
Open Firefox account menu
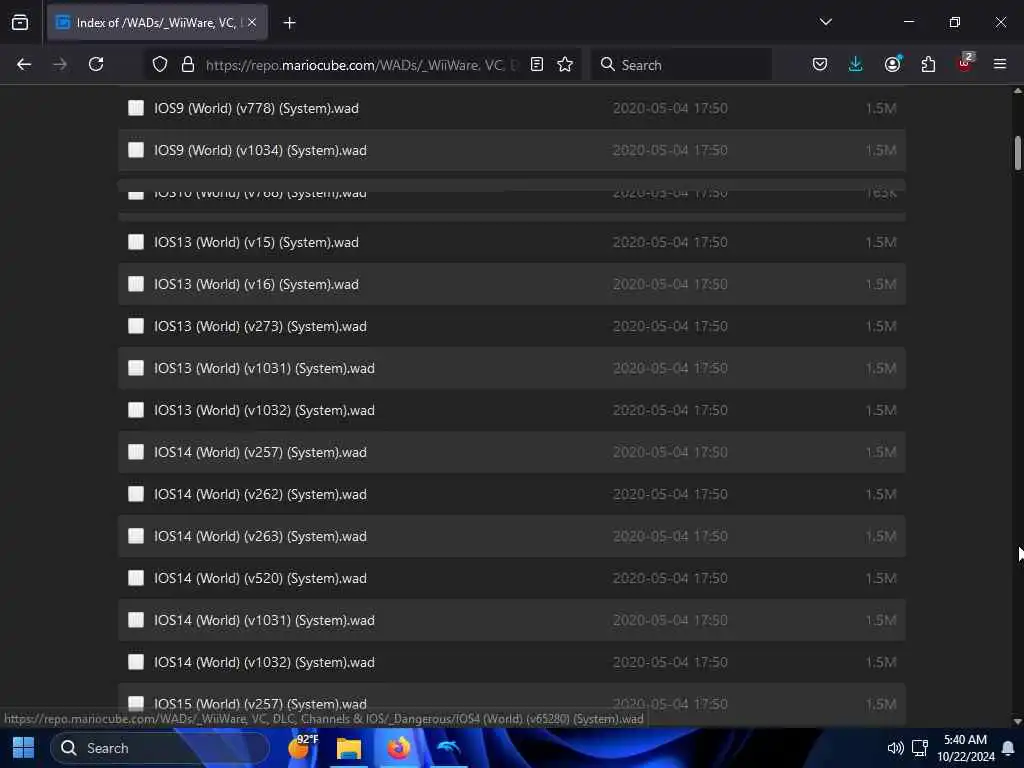pyautogui.click(x=893, y=64)
